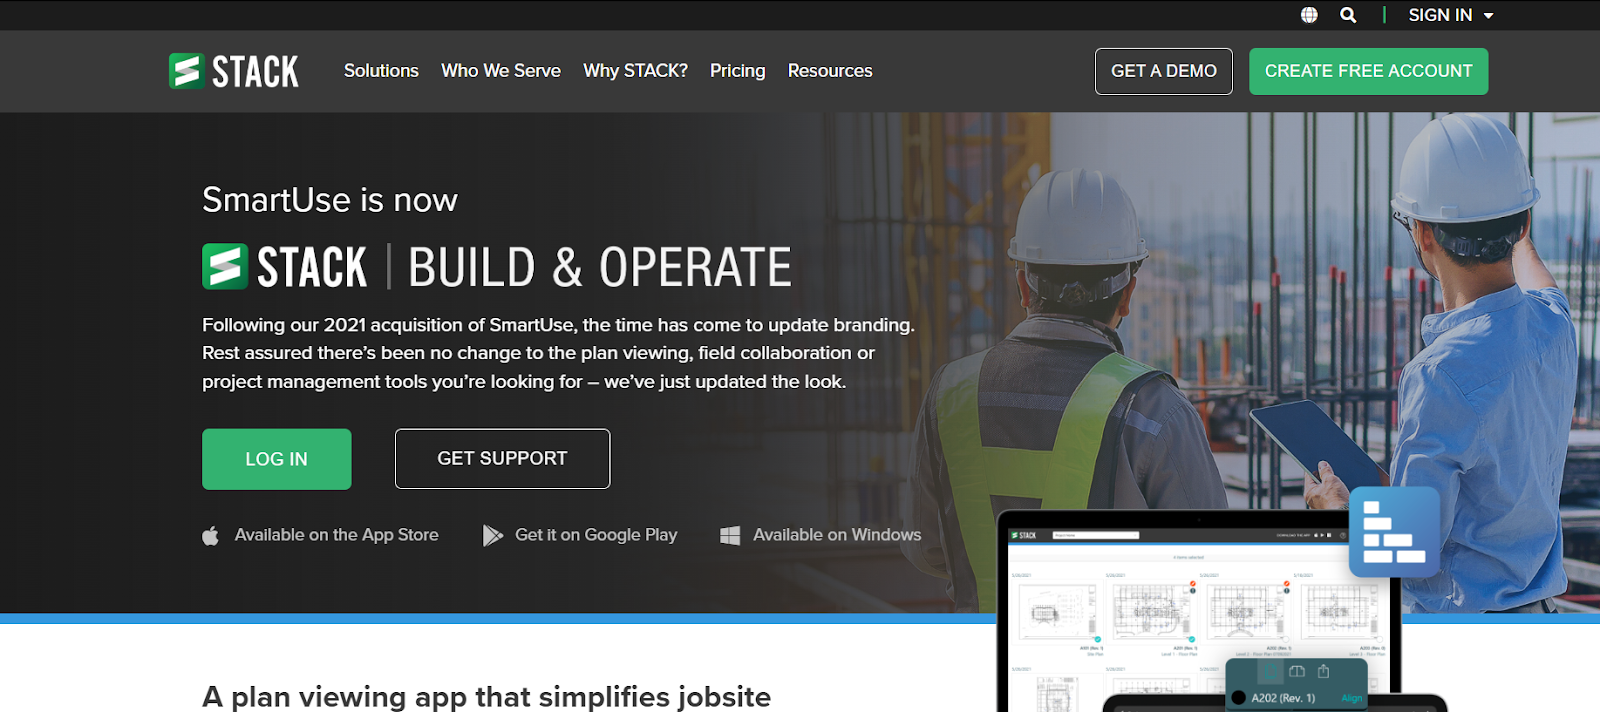This screenshot has height=712, width=1600.
Task: Expand the SIGN IN dropdown arrow
Action: [x=1488, y=16]
